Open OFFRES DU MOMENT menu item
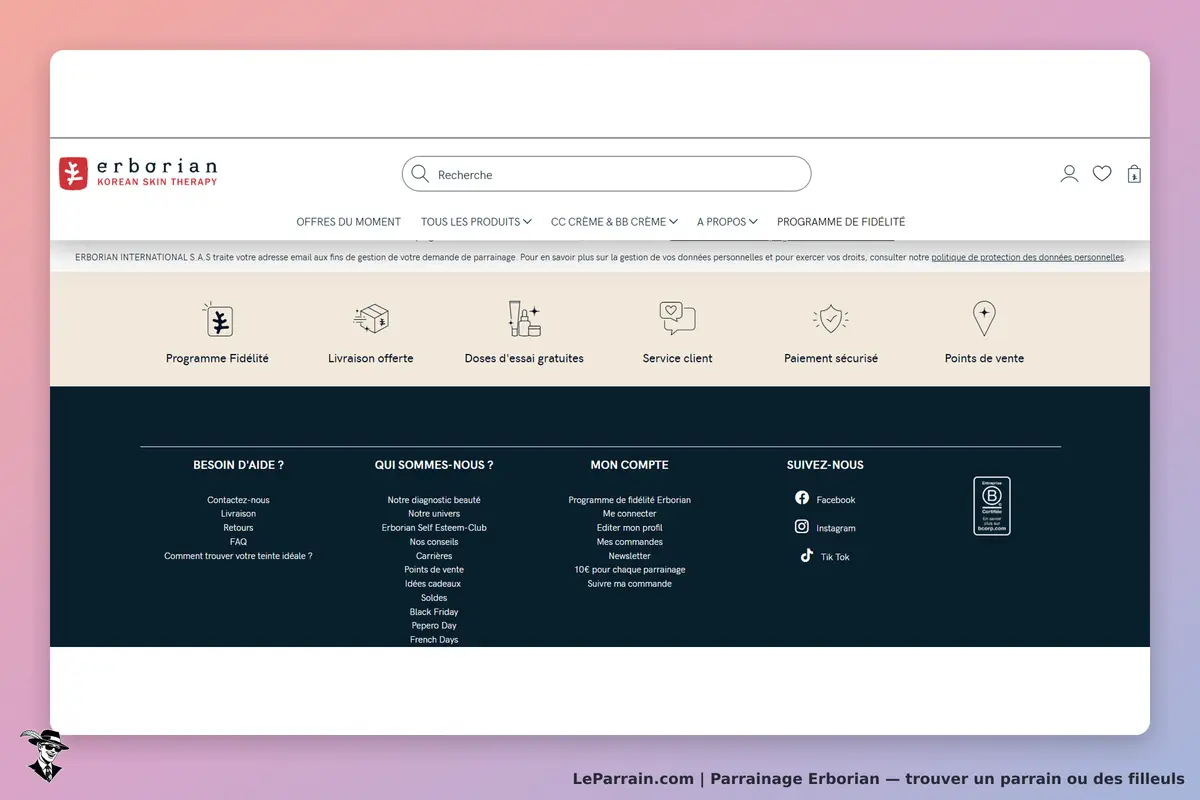The height and width of the screenshot is (800, 1200). pyautogui.click(x=349, y=222)
